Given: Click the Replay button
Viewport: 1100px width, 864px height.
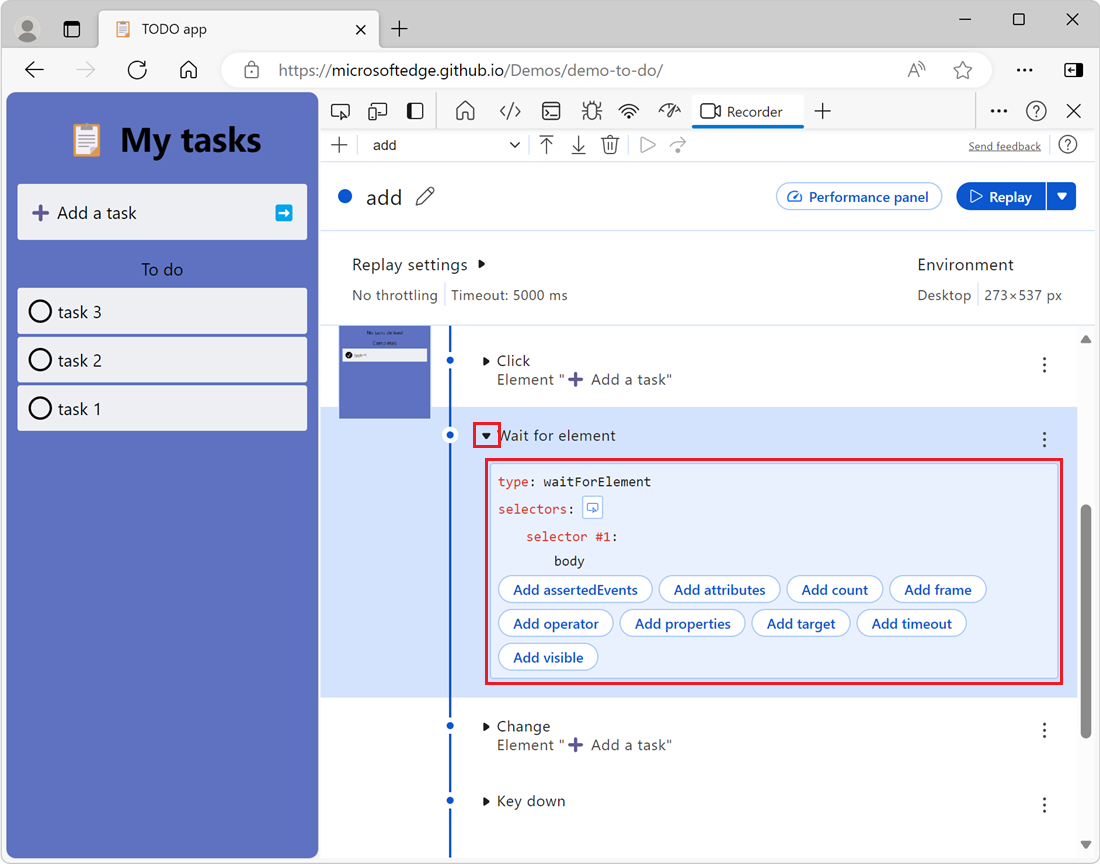Looking at the screenshot, I should (1000, 196).
